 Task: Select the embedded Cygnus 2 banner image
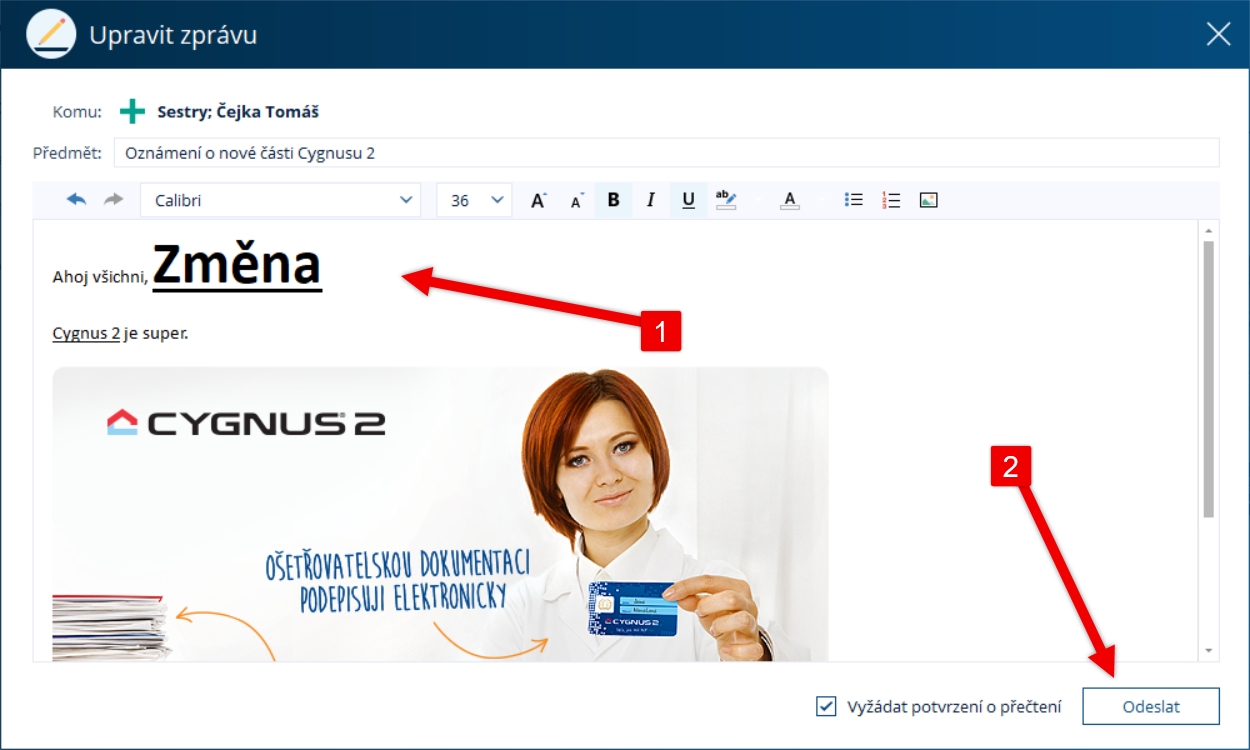(x=440, y=514)
